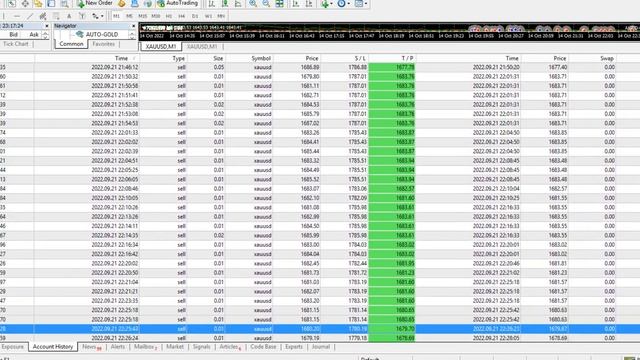Select the H4 timeframe button

tap(182, 16)
